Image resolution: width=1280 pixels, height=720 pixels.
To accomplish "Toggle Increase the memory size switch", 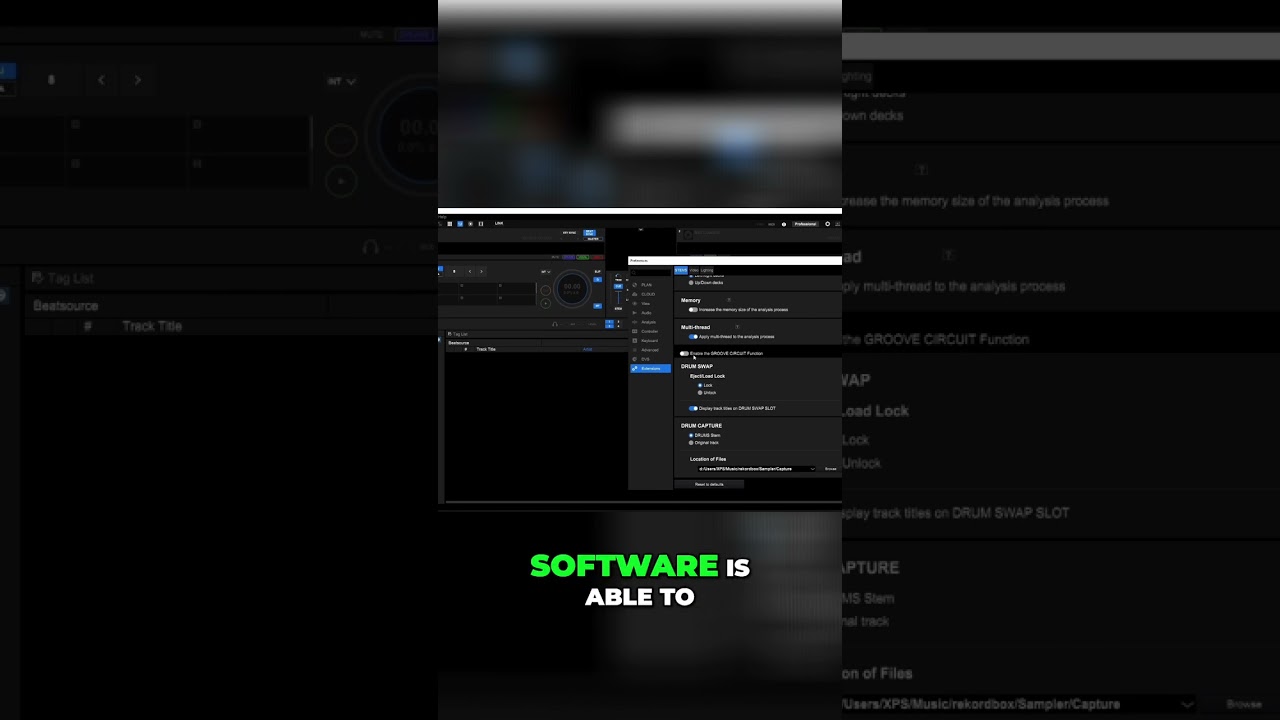I will click(693, 310).
